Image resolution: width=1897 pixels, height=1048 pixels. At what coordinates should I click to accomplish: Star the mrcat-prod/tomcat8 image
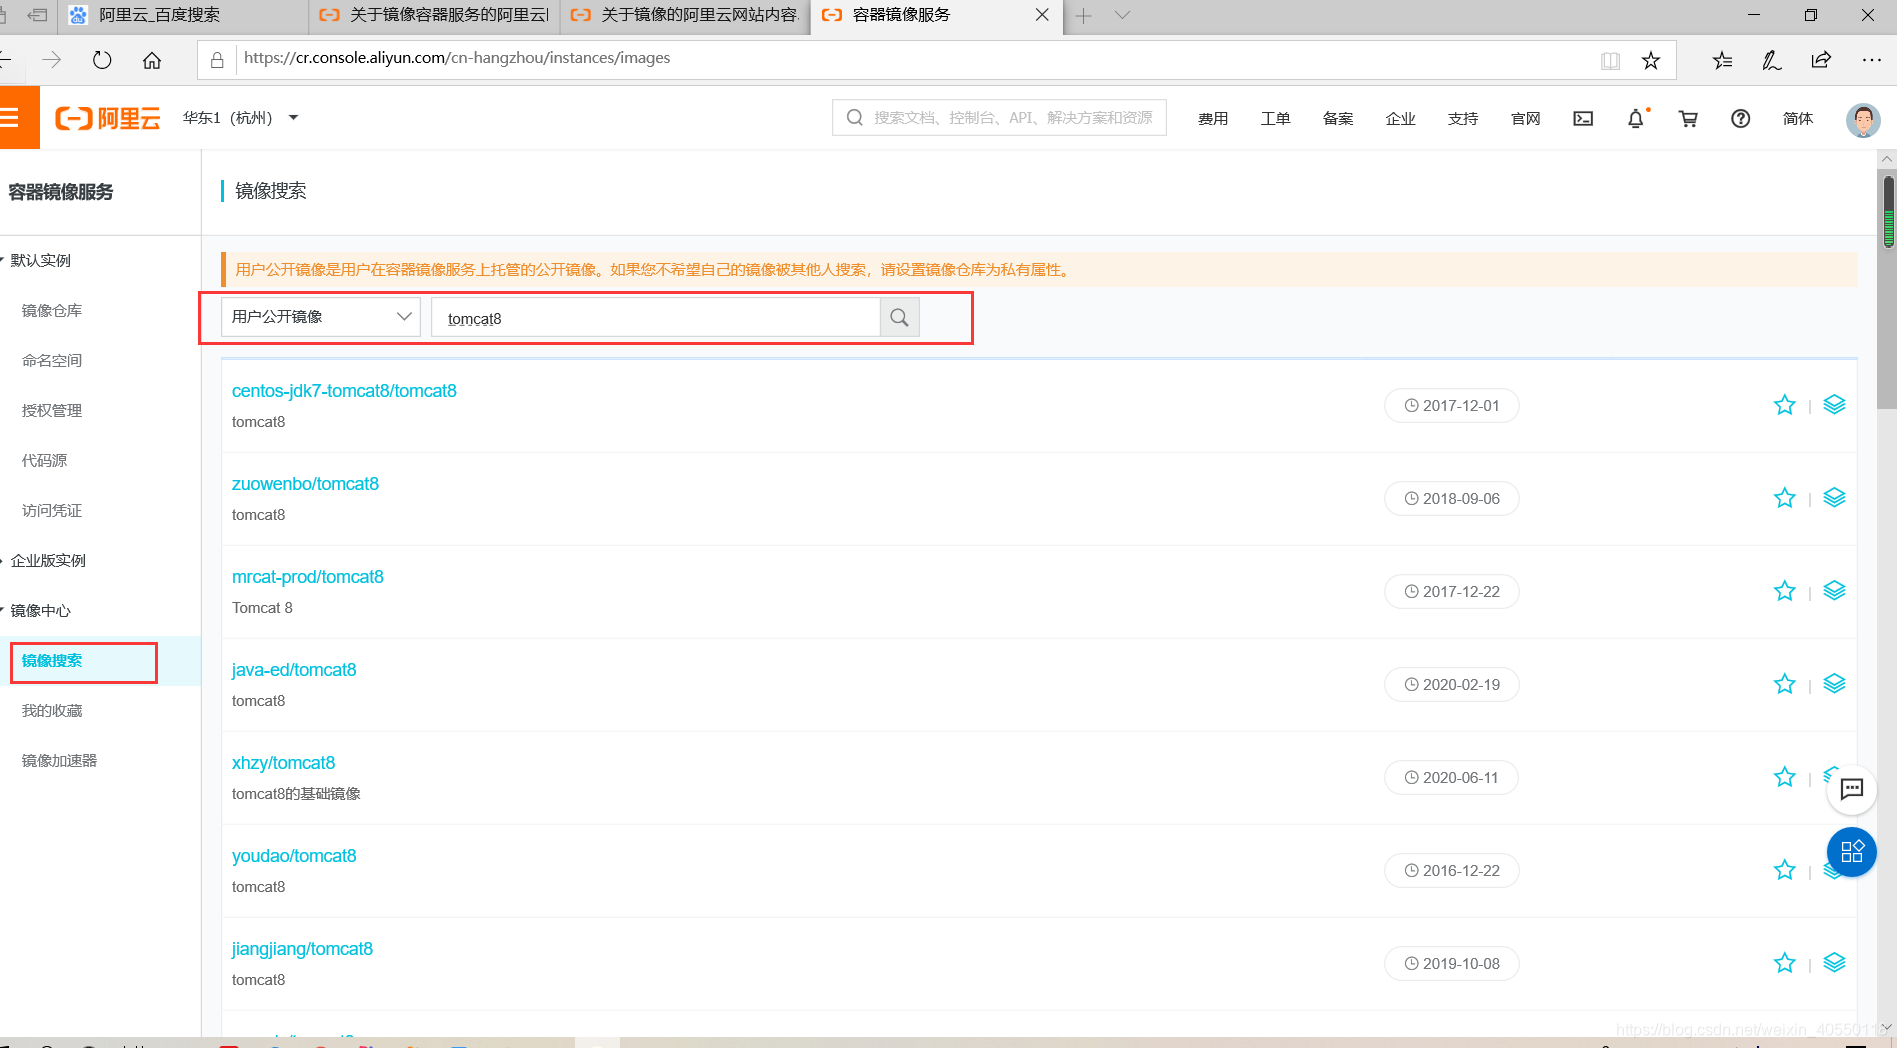click(x=1785, y=591)
